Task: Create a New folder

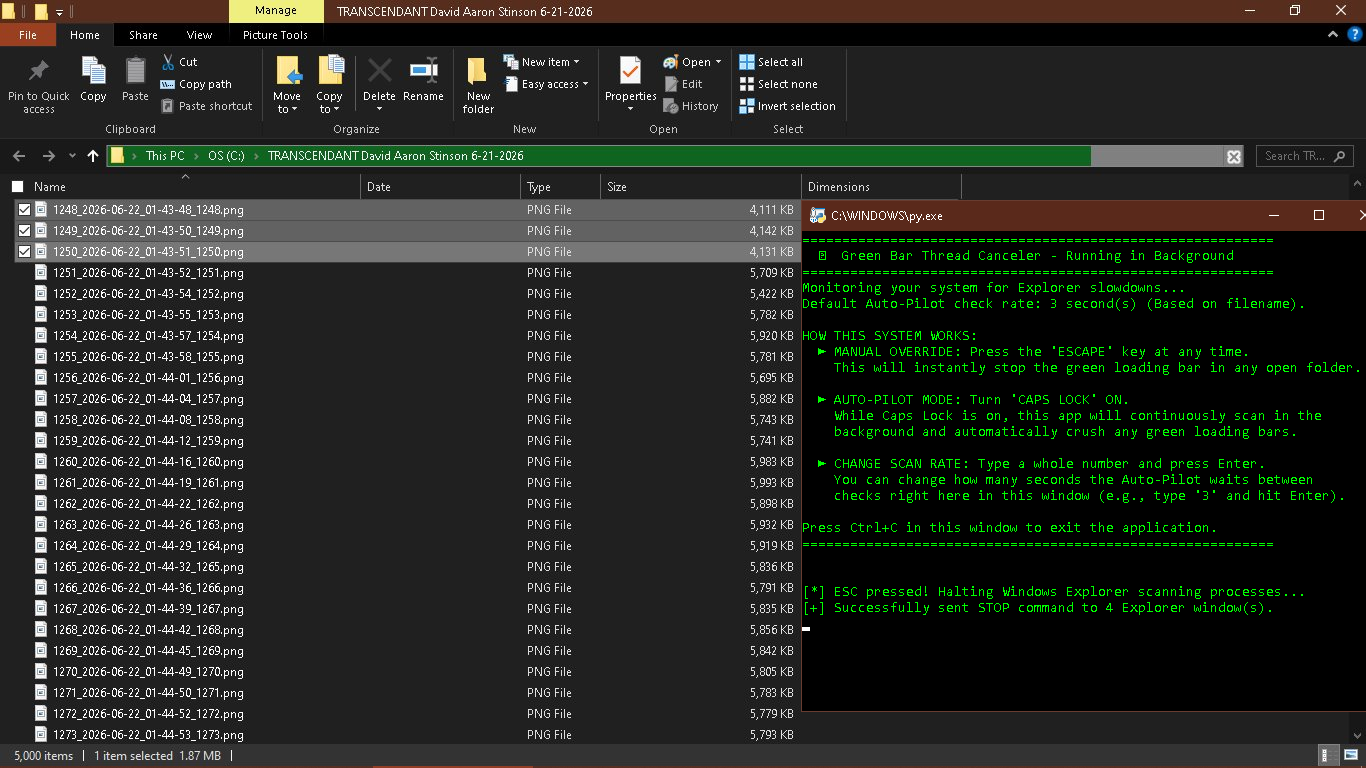Action: point(478,84)
